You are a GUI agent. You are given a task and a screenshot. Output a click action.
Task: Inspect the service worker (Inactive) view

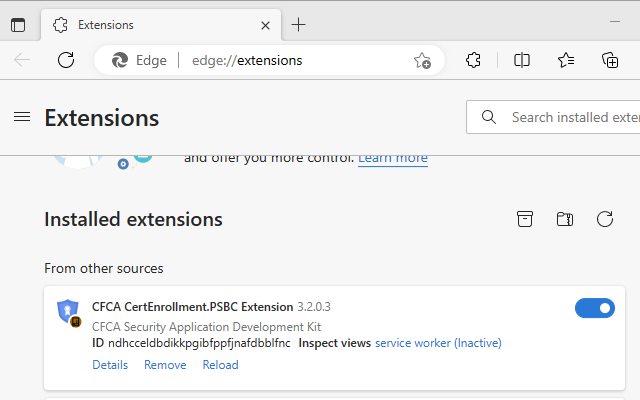point(438,343)
